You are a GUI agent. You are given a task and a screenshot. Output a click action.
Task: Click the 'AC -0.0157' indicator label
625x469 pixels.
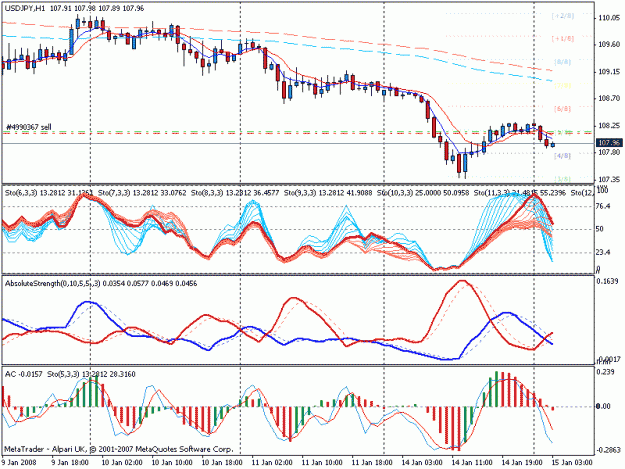pyautogui.click(x=24, y=374)
